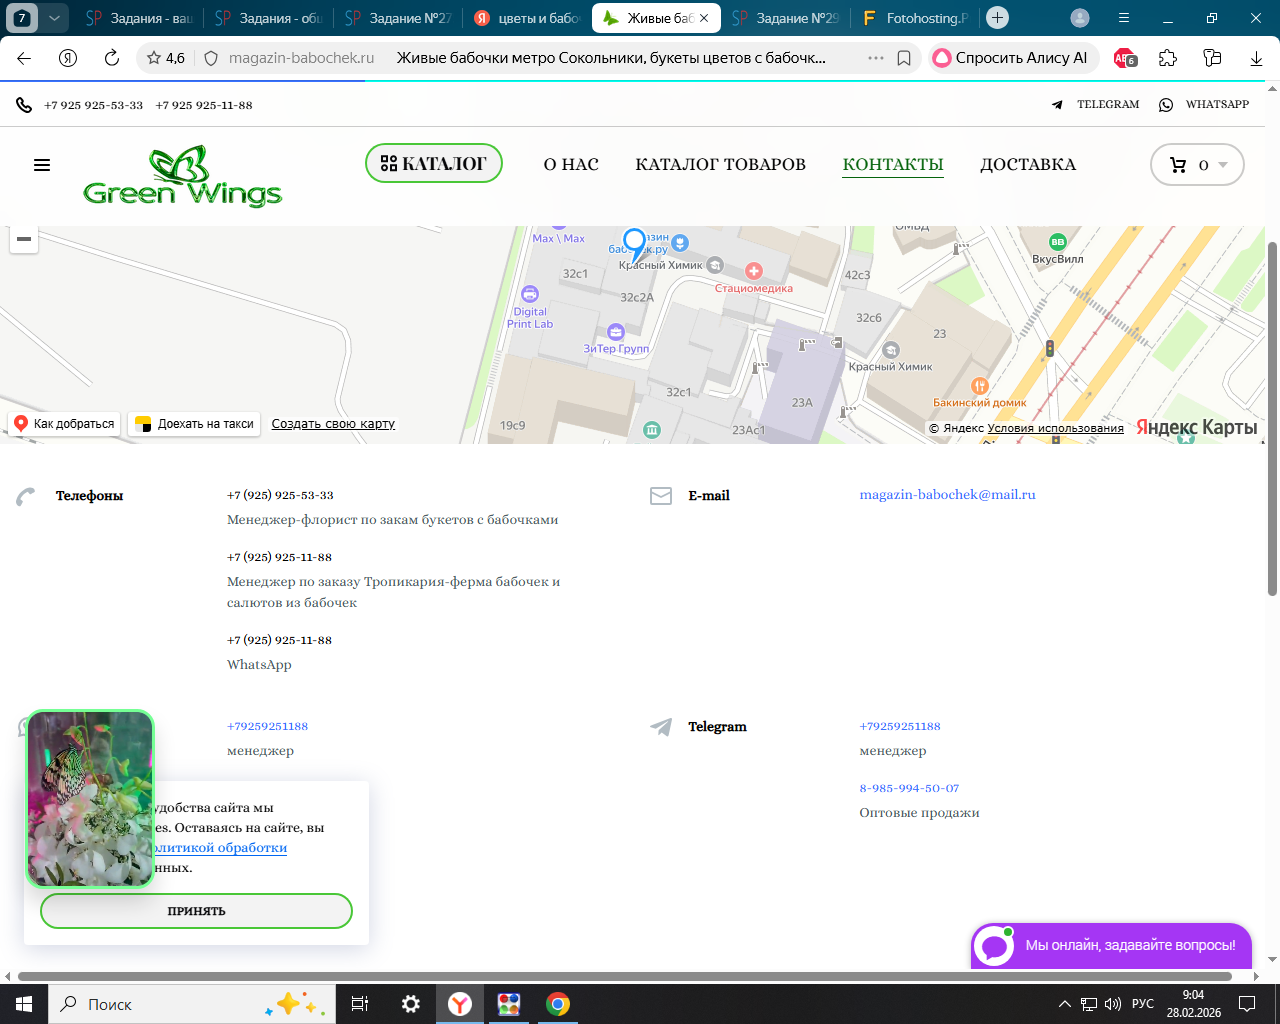Open browser extensions puzzle icon
1280x1024 pixels.
tap(1168, 58)
